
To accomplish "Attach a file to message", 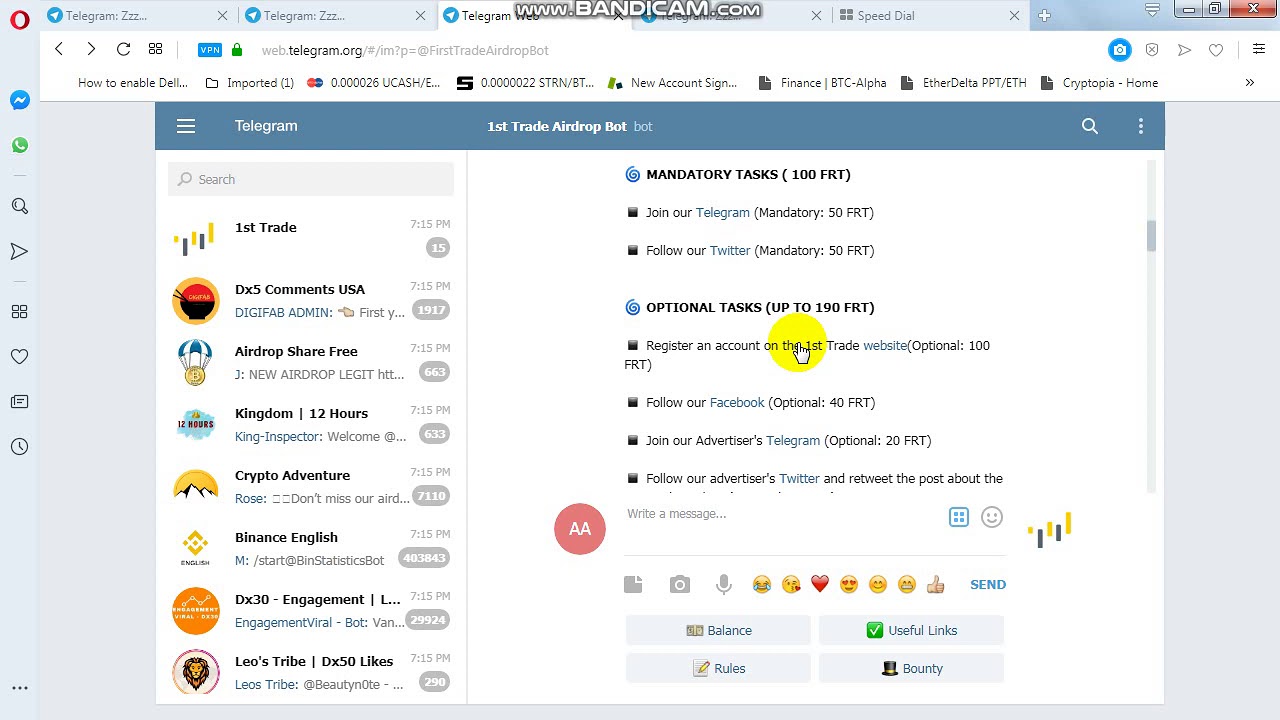I will tap(633, 584).
